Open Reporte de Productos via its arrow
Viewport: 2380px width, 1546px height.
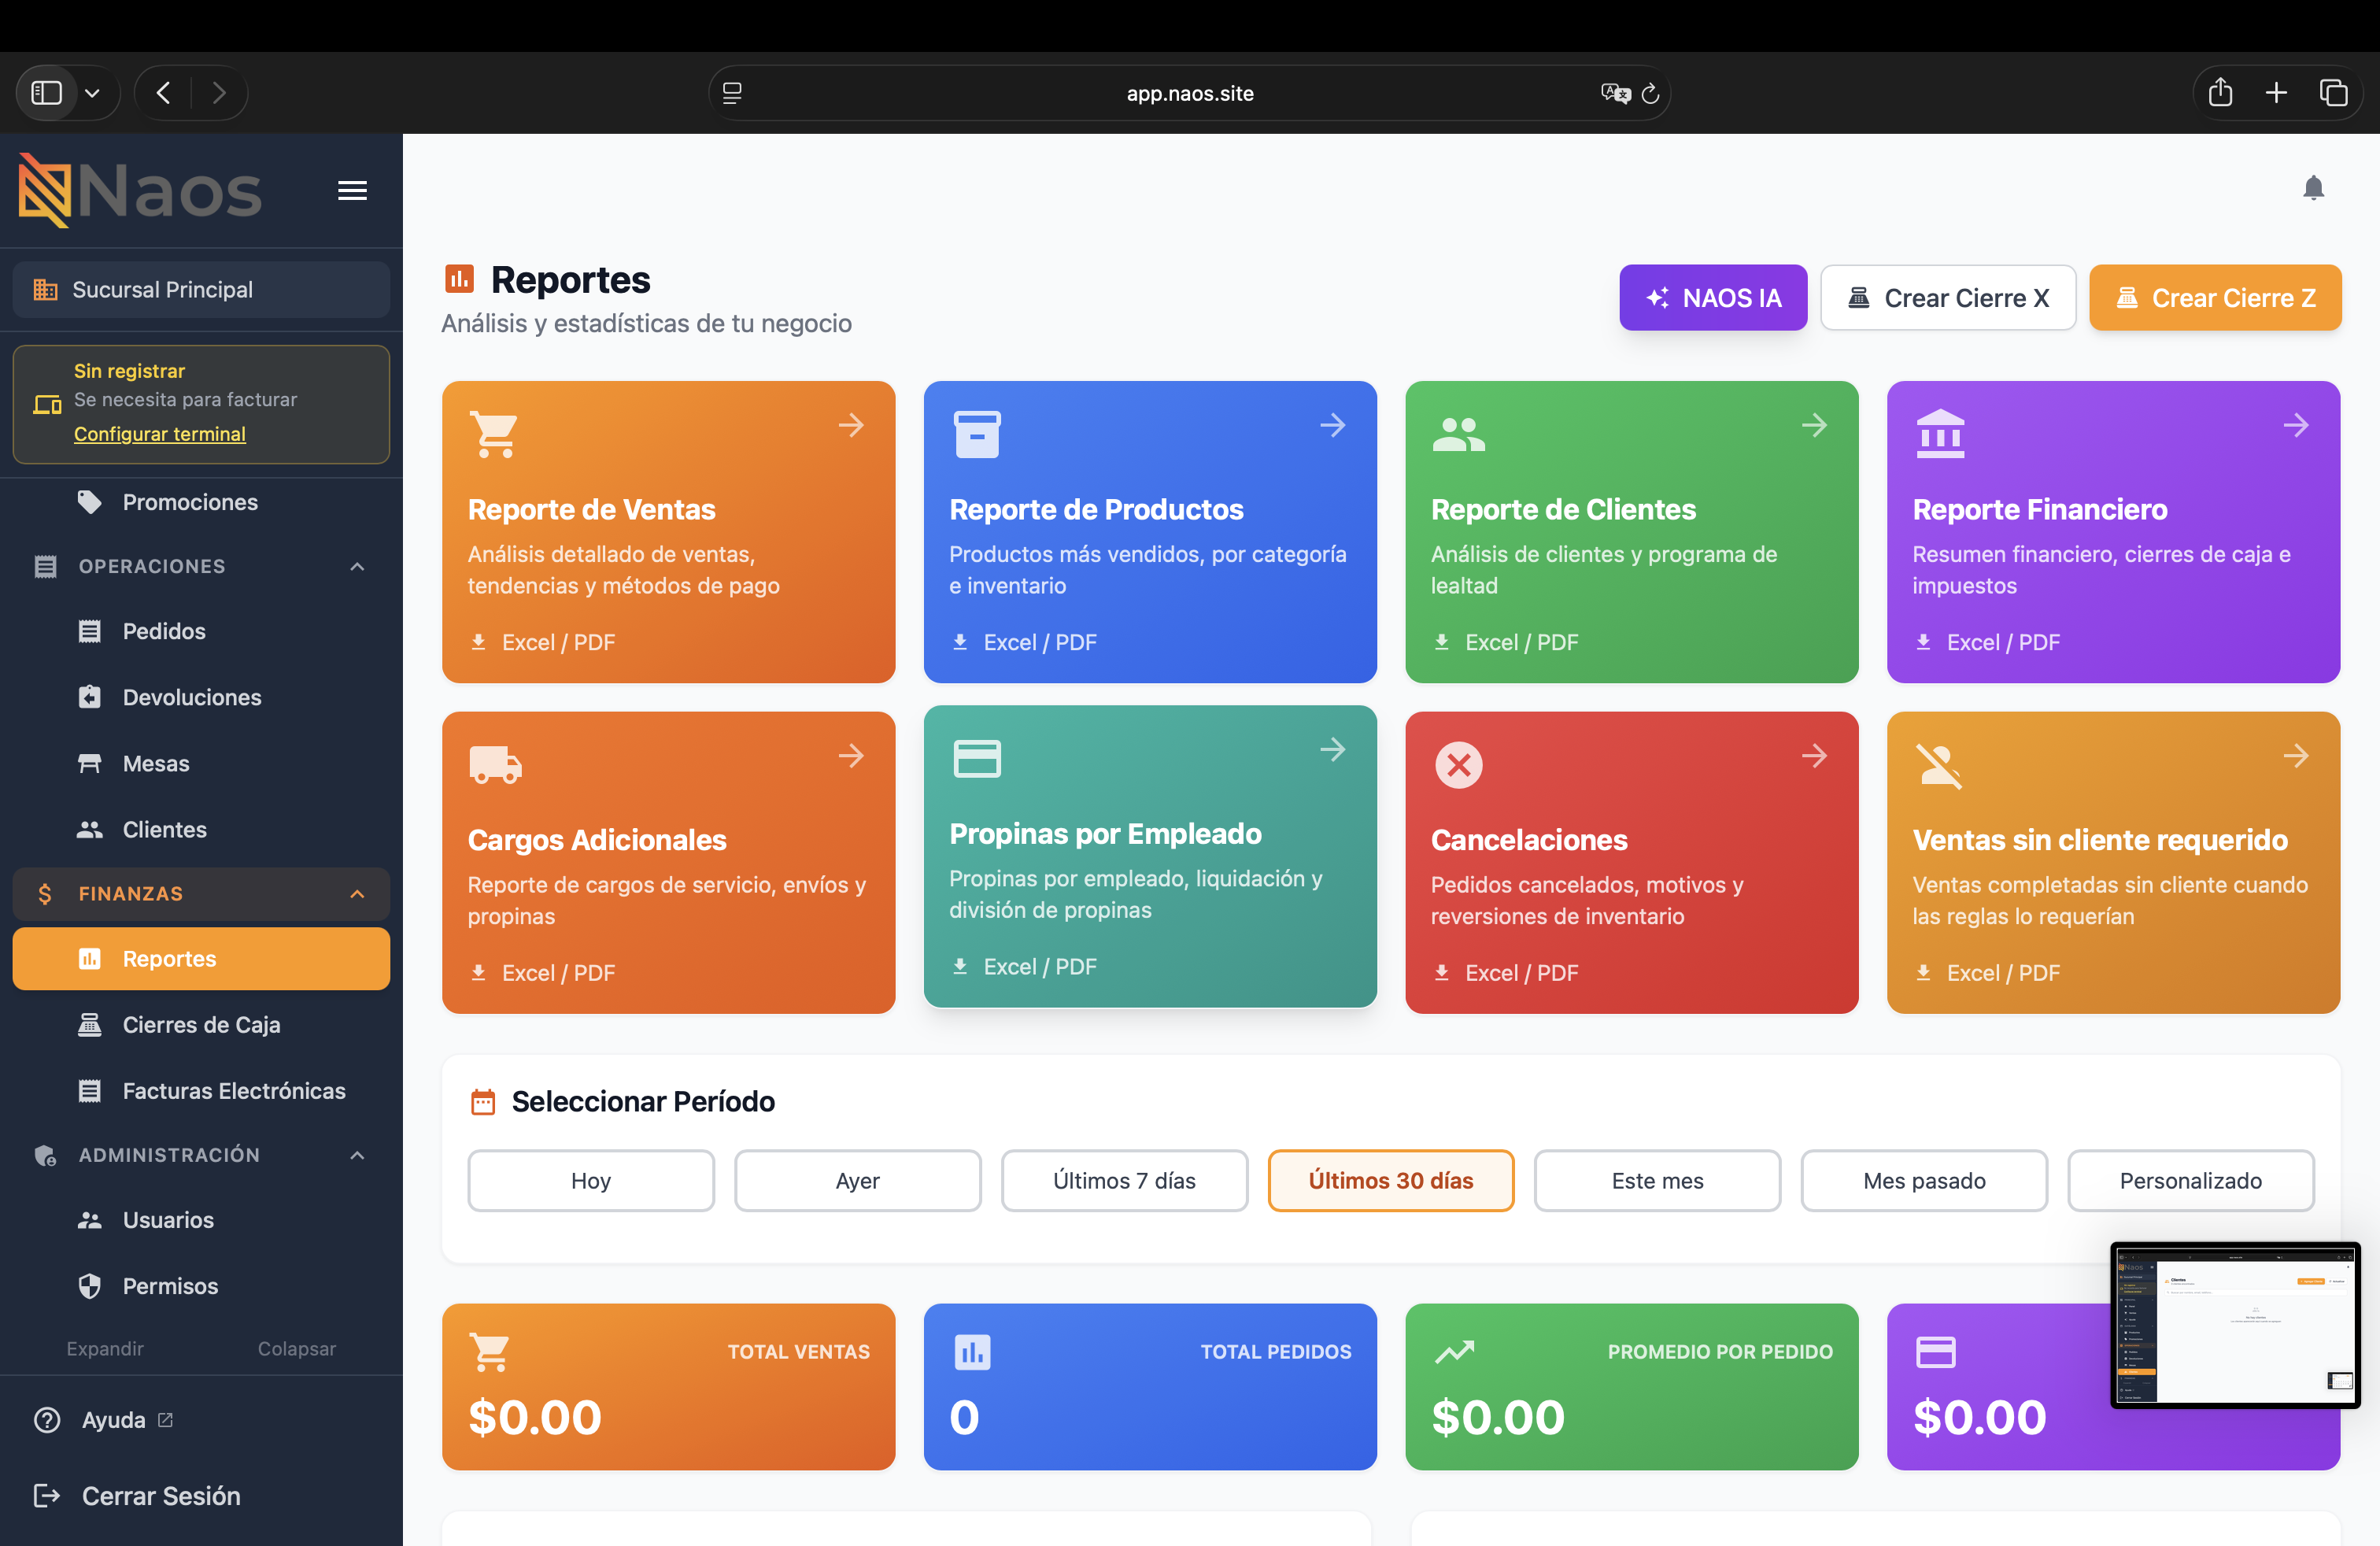click(x=1332, y=425)
